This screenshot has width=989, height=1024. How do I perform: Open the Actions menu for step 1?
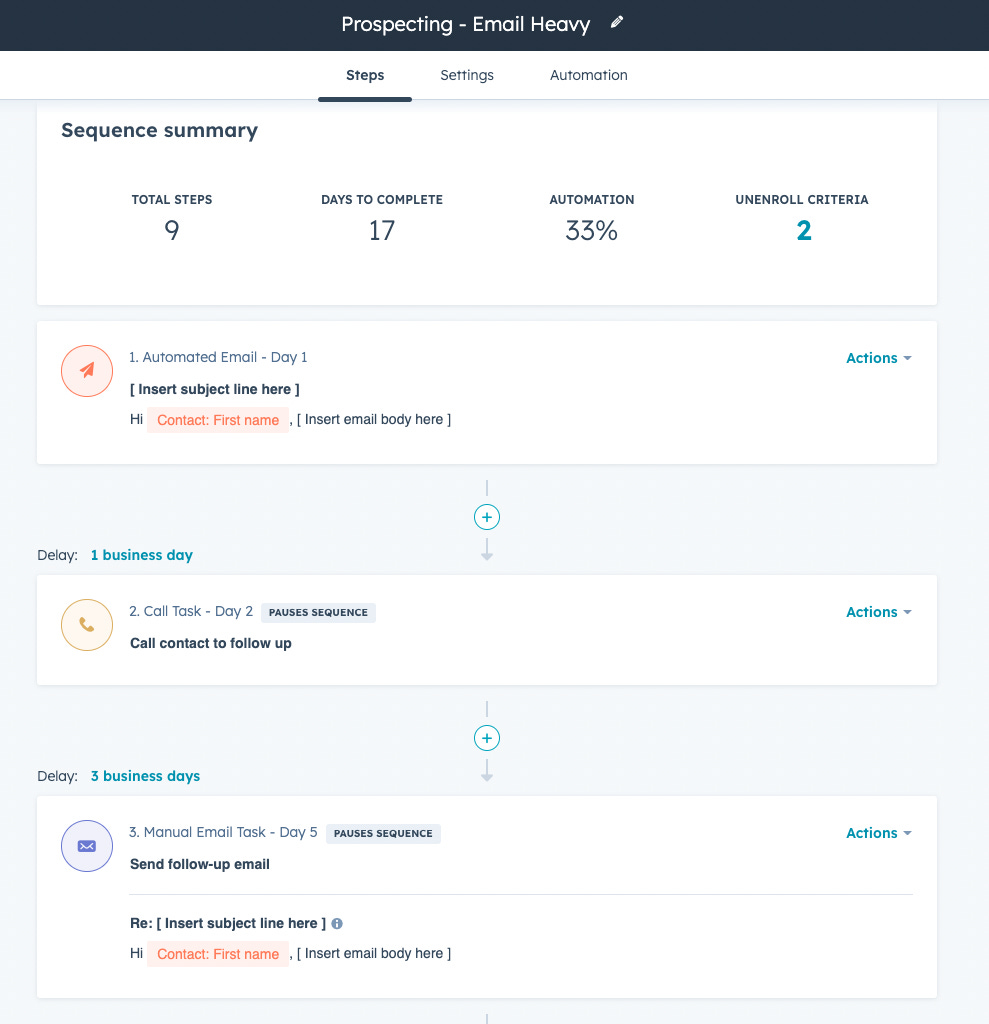pos(871,357)
